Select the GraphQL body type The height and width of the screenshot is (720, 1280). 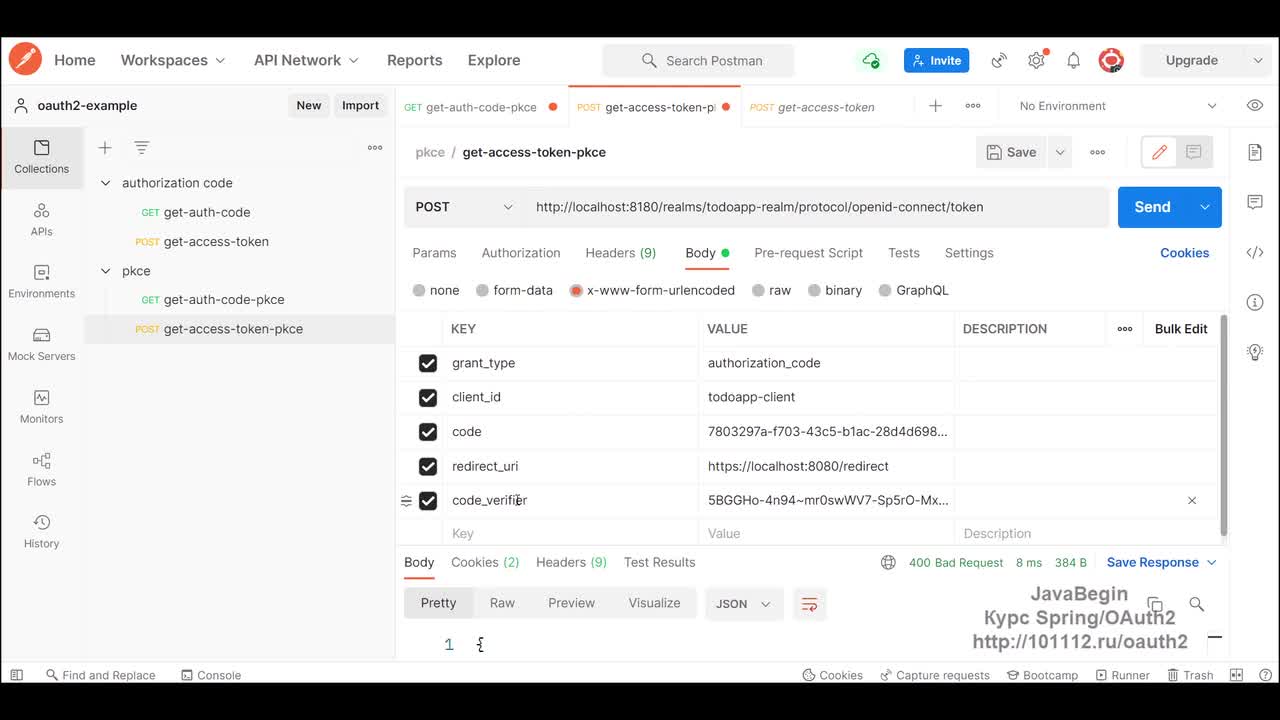(x=913, y=290)
